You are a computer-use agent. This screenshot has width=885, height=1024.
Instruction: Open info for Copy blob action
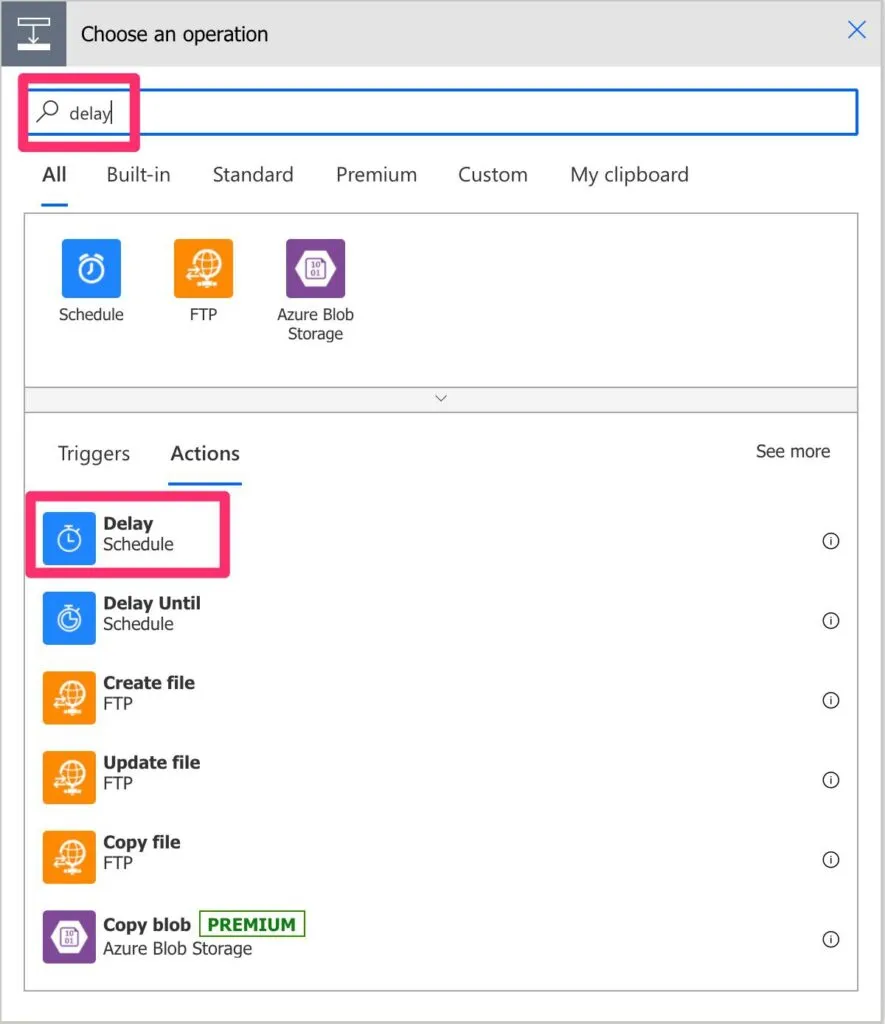(830, 939)
